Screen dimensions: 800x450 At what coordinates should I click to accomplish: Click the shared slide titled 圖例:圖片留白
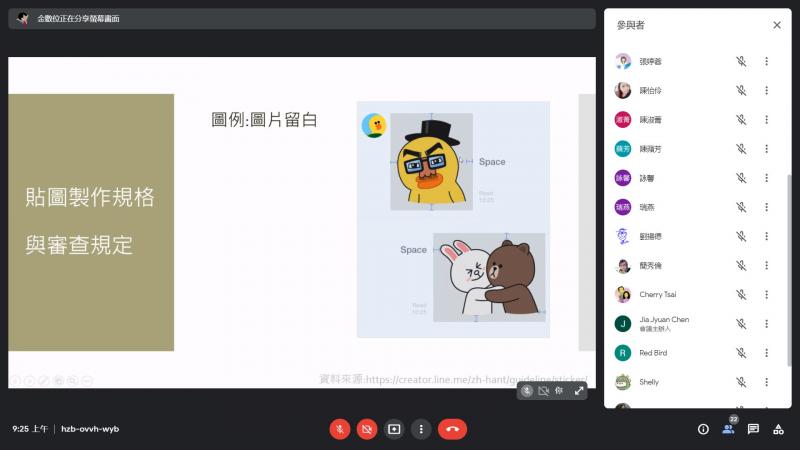pyautogui.click(x=302, y=222)
